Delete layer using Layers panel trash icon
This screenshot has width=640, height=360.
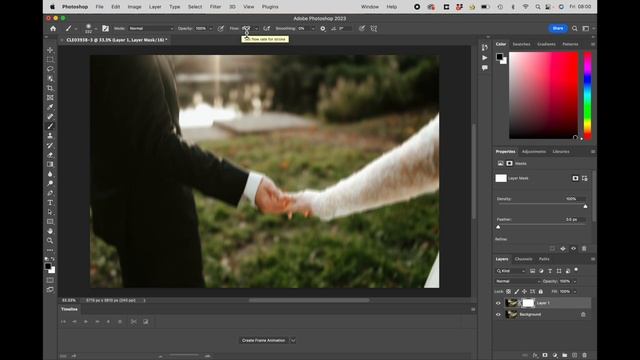tap(584, 356)
